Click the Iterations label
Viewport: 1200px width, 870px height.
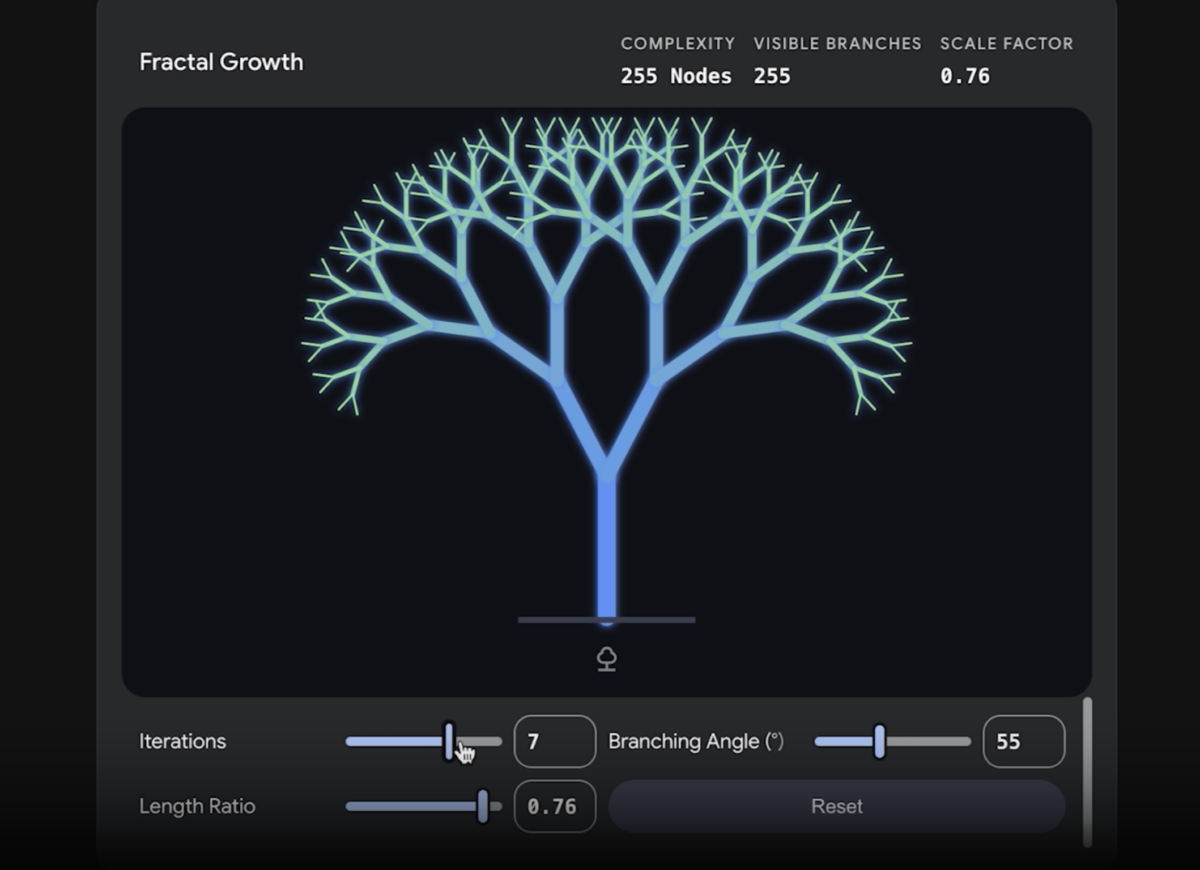pyautogui.click(x=183, y=741)
